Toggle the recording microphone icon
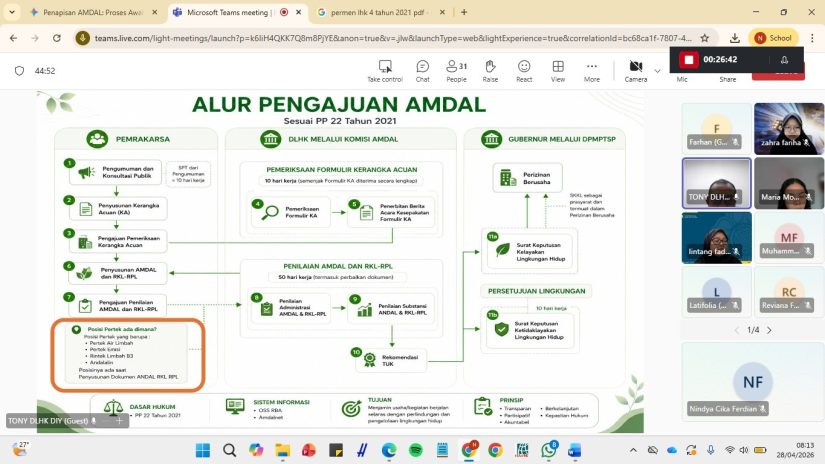 coord(784,59)
